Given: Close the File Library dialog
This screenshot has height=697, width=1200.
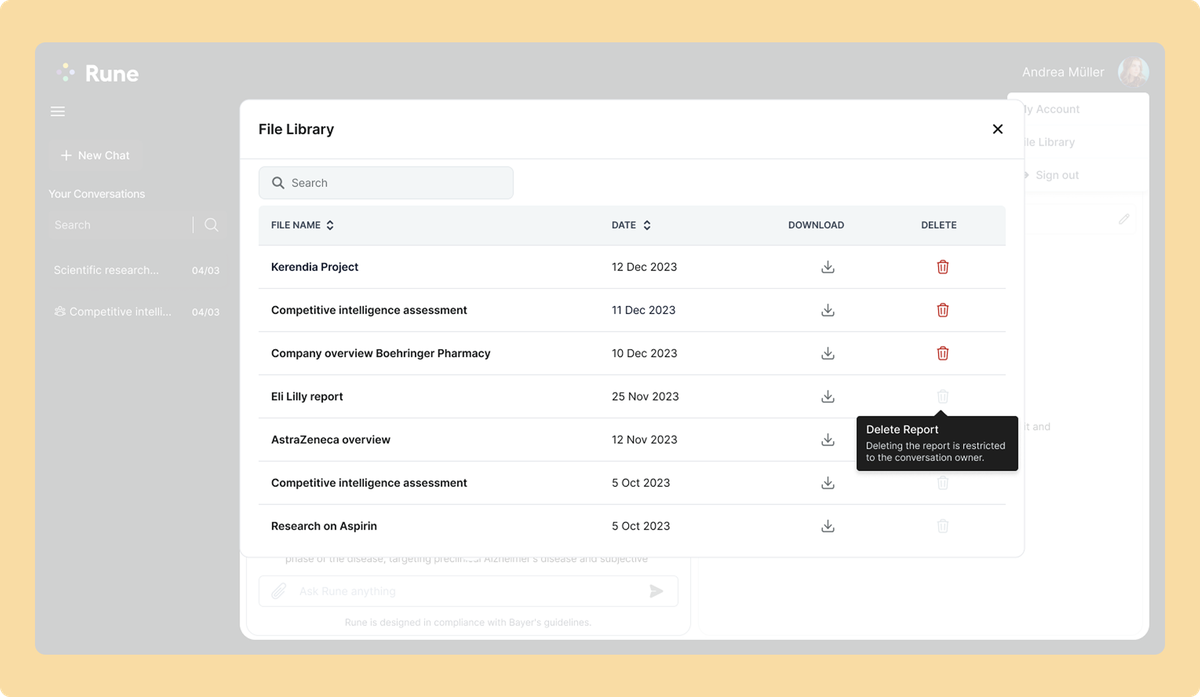Looking at the screenshot, I should (x=997, y=129).
